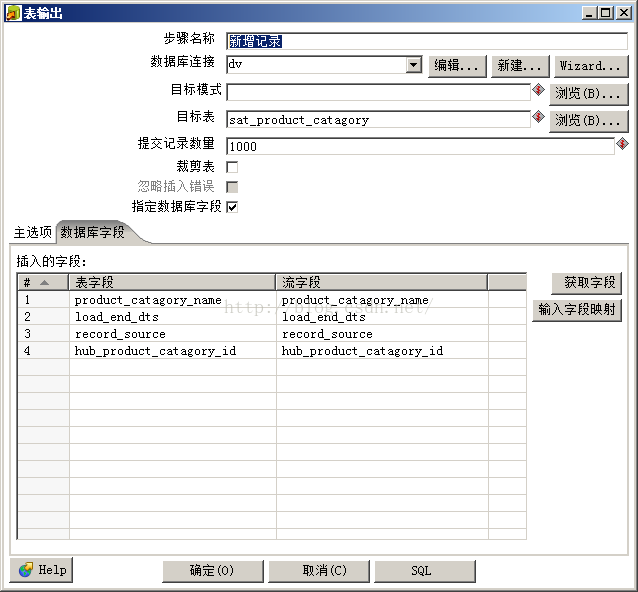The height and width of the screenshot is (592, 638).
Task: Select record_source in 流字段 column
Action: [327, 334]
